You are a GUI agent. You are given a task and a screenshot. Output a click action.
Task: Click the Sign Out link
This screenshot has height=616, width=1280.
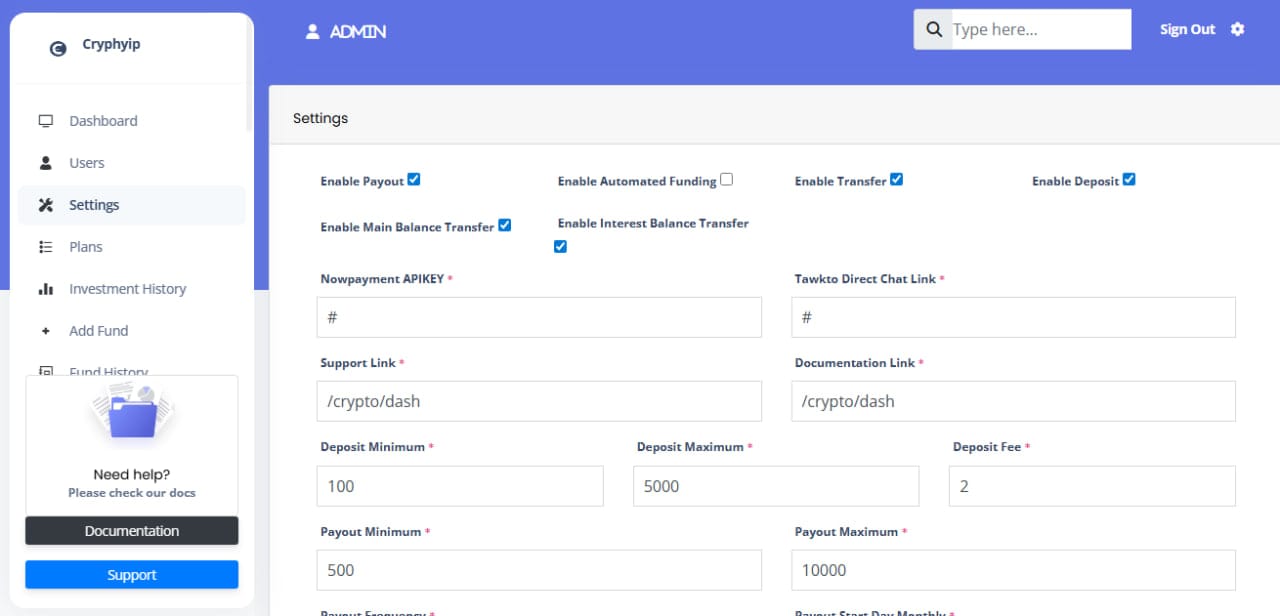click(1187, 29)
